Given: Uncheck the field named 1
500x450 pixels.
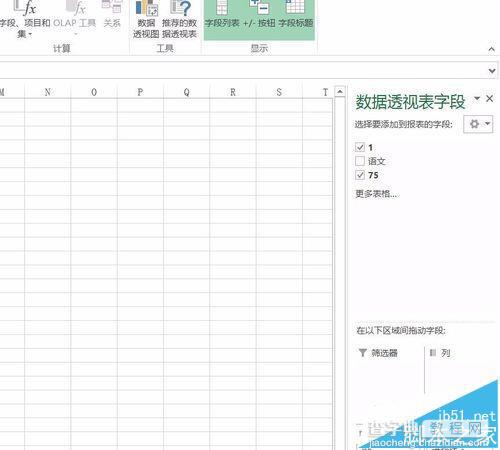Looking at the screenshot, I should (360, 147).
